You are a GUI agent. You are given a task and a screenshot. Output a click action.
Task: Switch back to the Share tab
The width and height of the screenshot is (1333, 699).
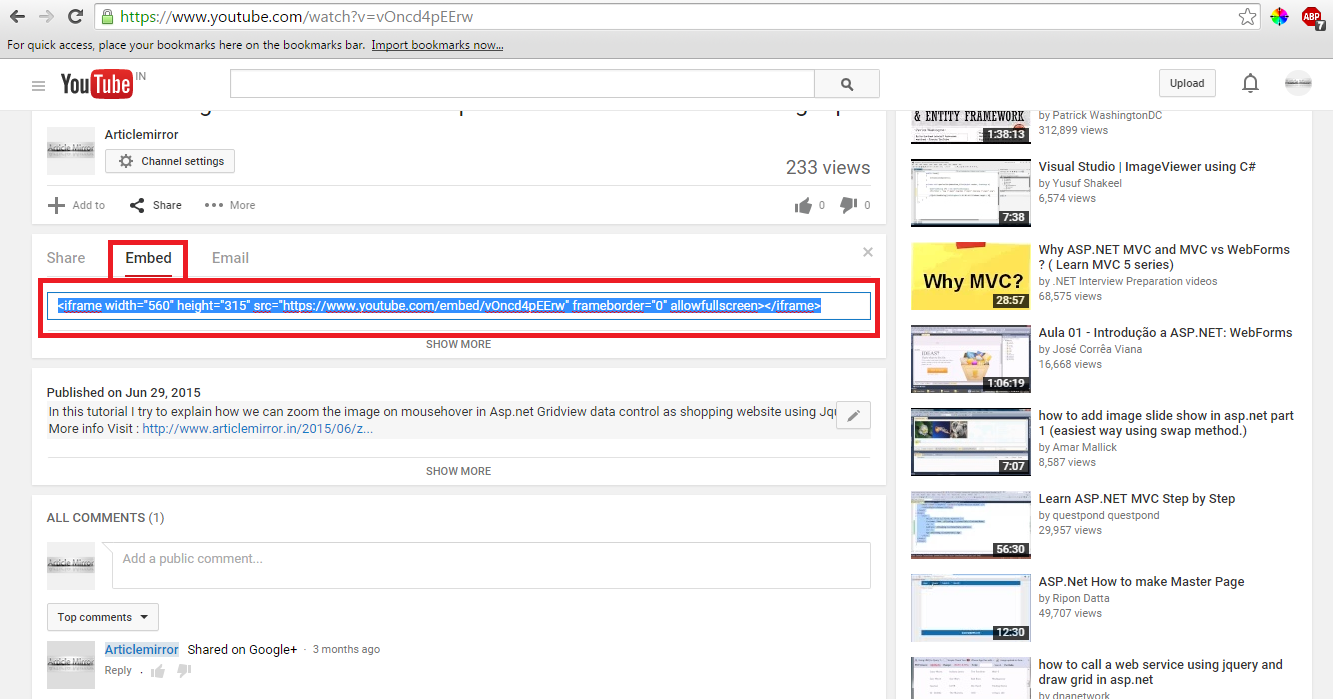pos(64,257)
